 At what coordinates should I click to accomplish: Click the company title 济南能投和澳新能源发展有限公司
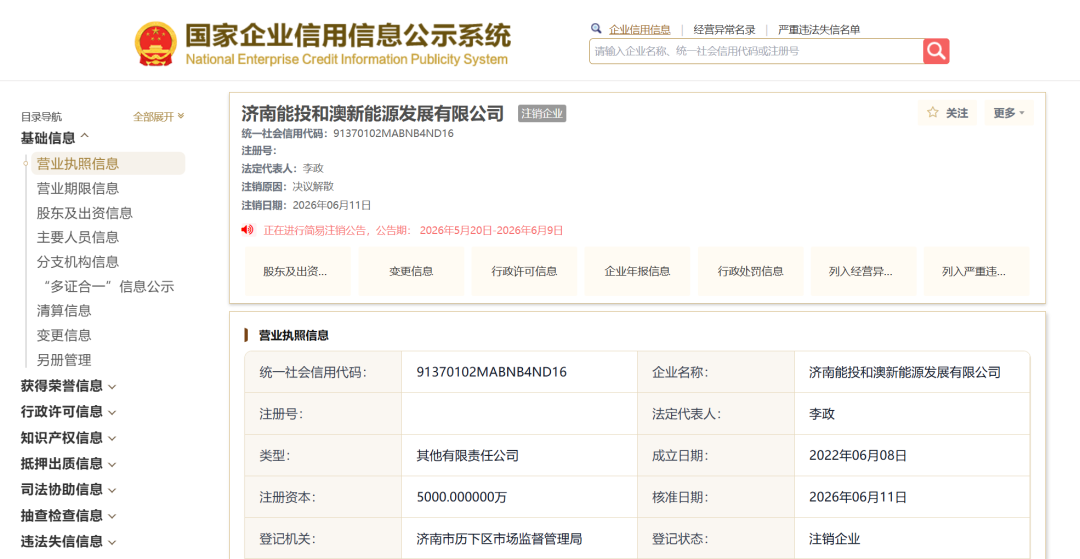(373, 114)
